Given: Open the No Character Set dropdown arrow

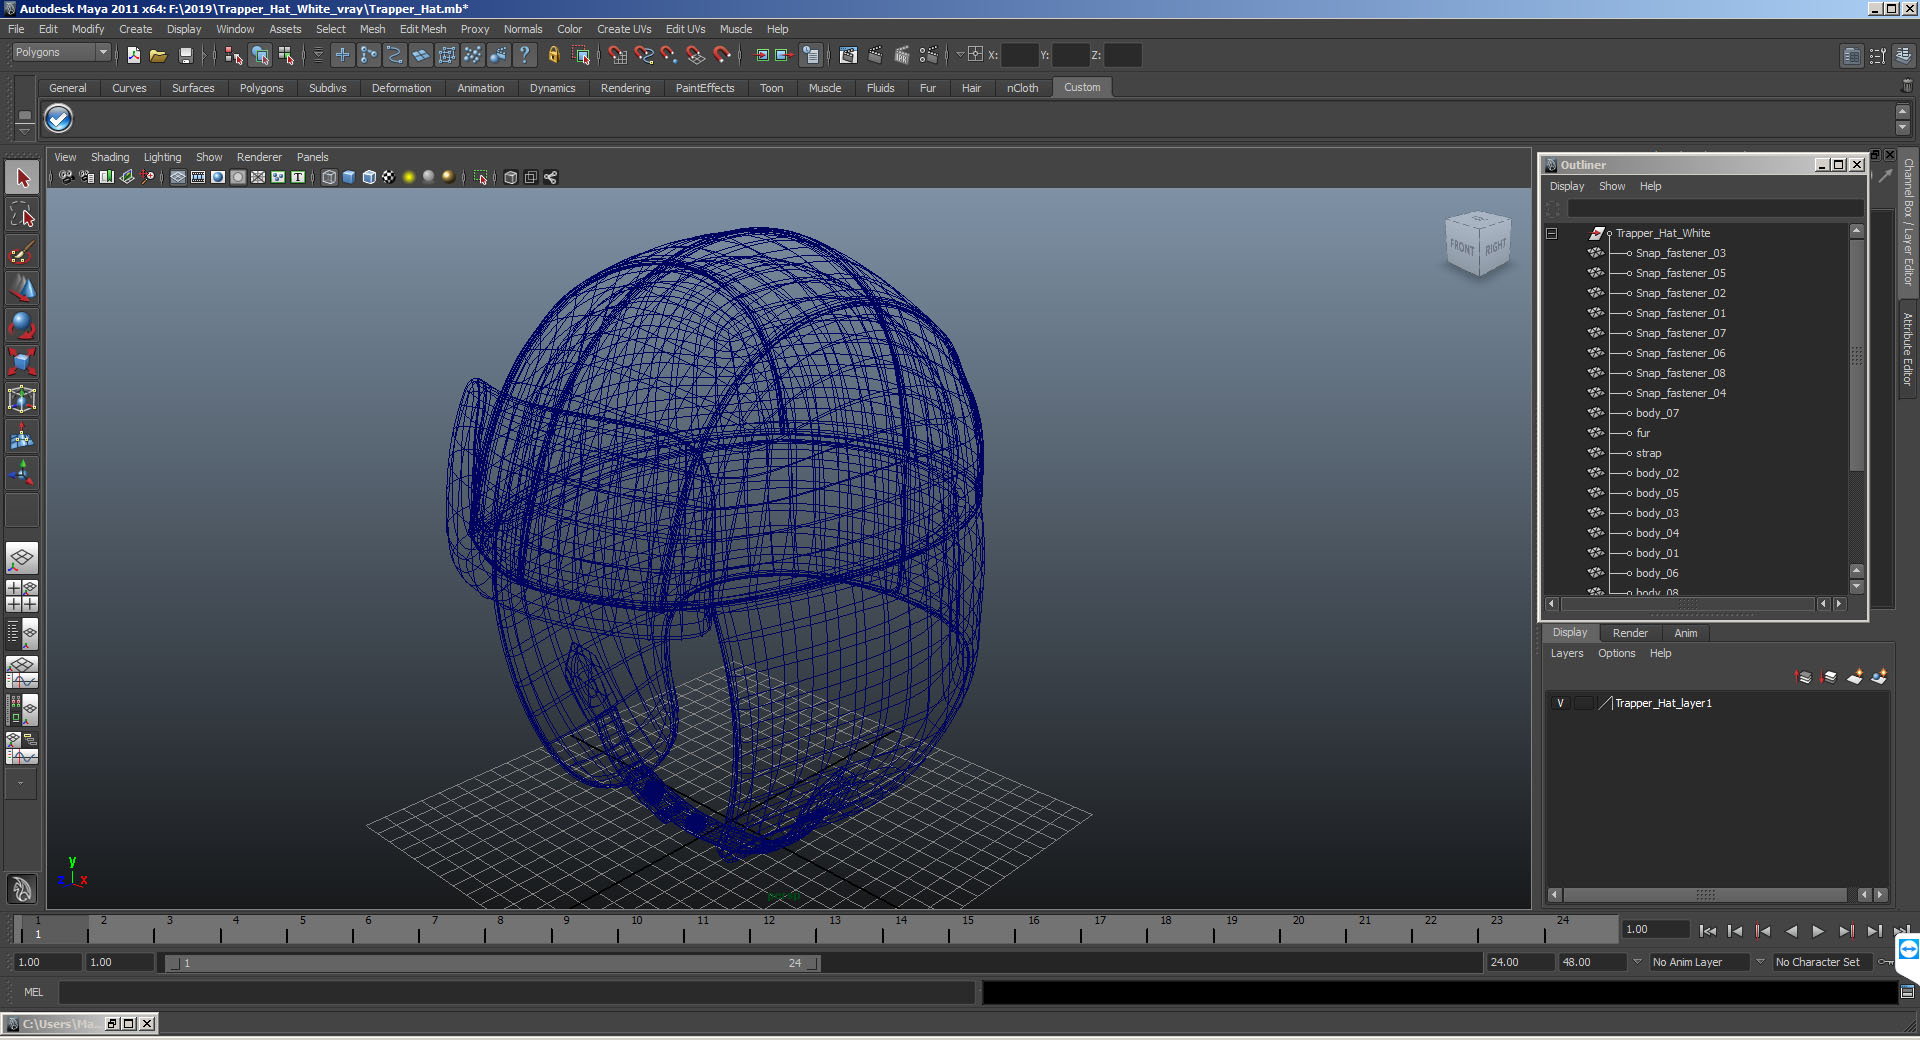Looking at the screenshot, I should [1760, 962].
